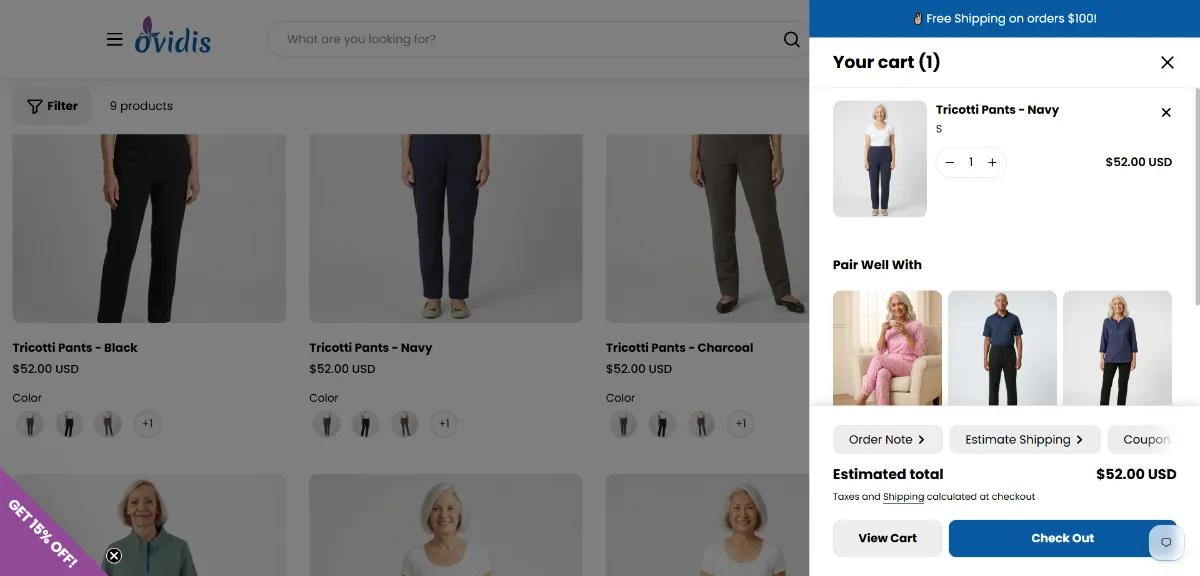Expand the Order Note option
This screenshot has height=576, width=1200.
click(x=886, y=439)
